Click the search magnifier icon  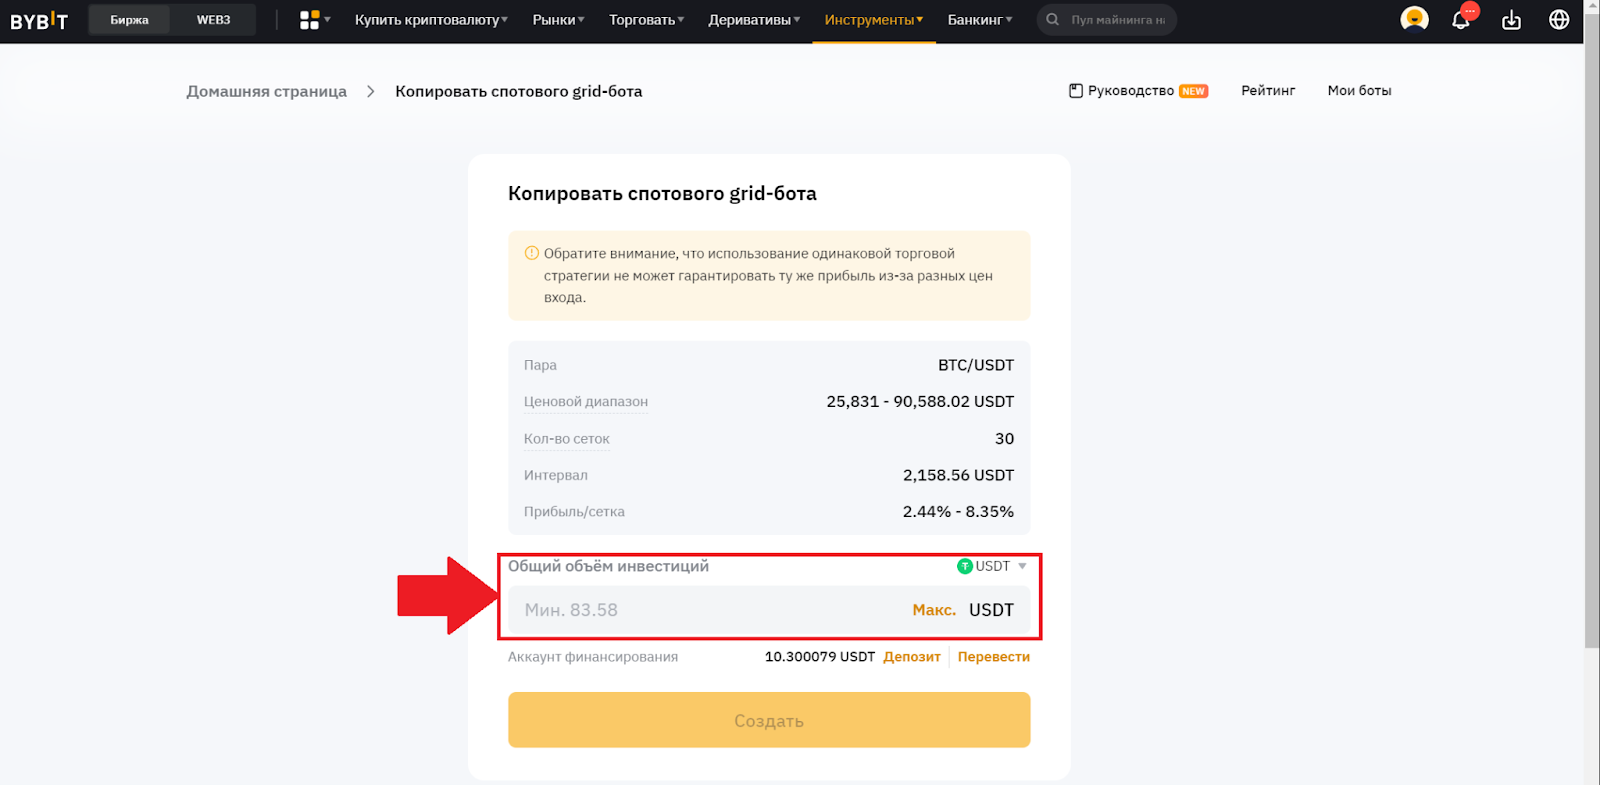click(1053, 20)
